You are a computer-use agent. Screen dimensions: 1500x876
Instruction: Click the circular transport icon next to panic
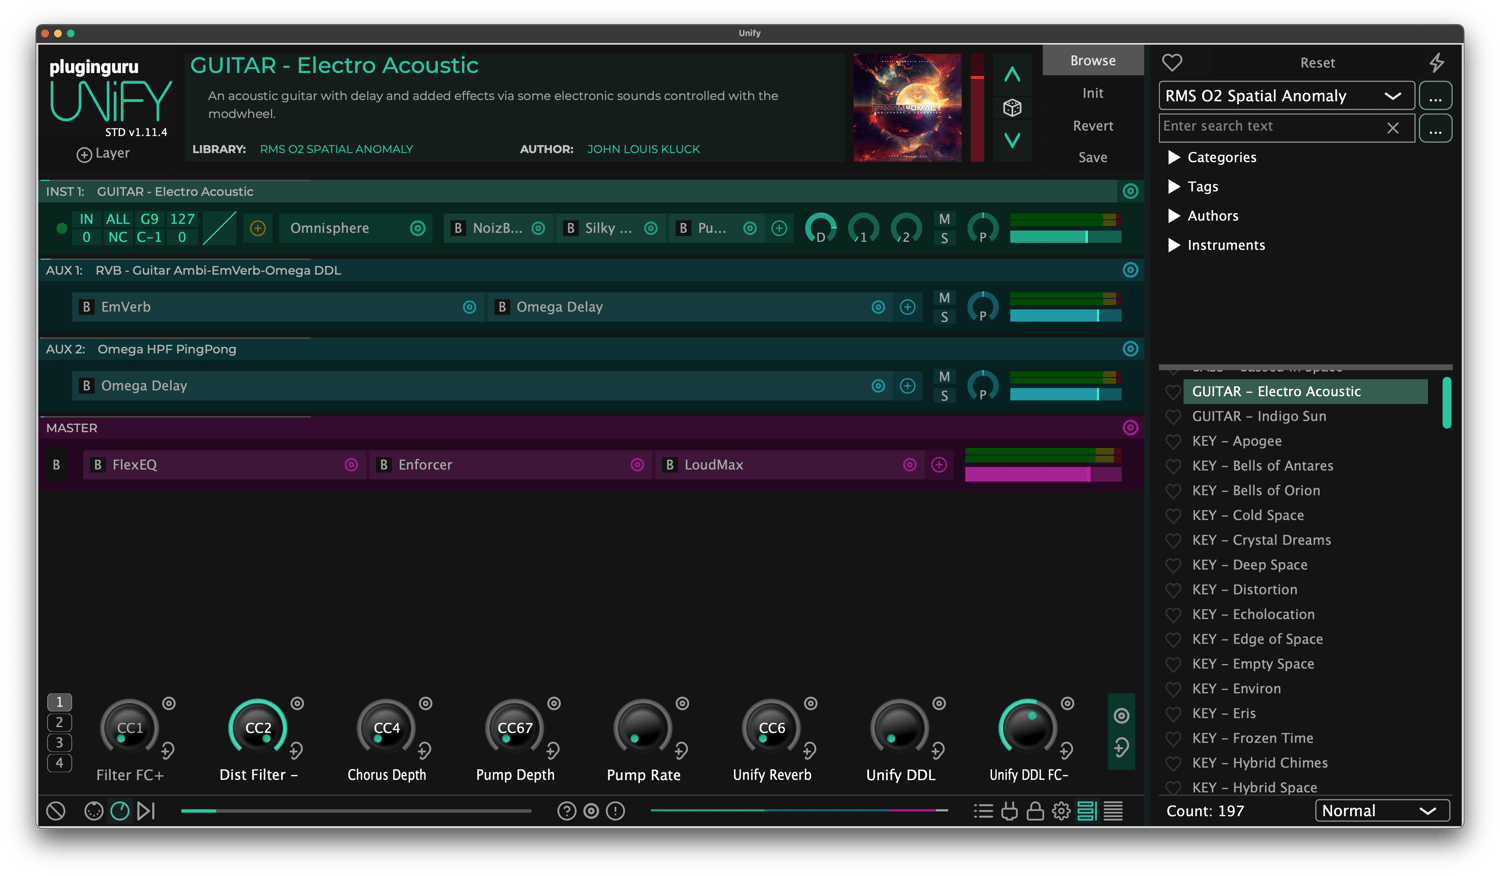(93, 811)
